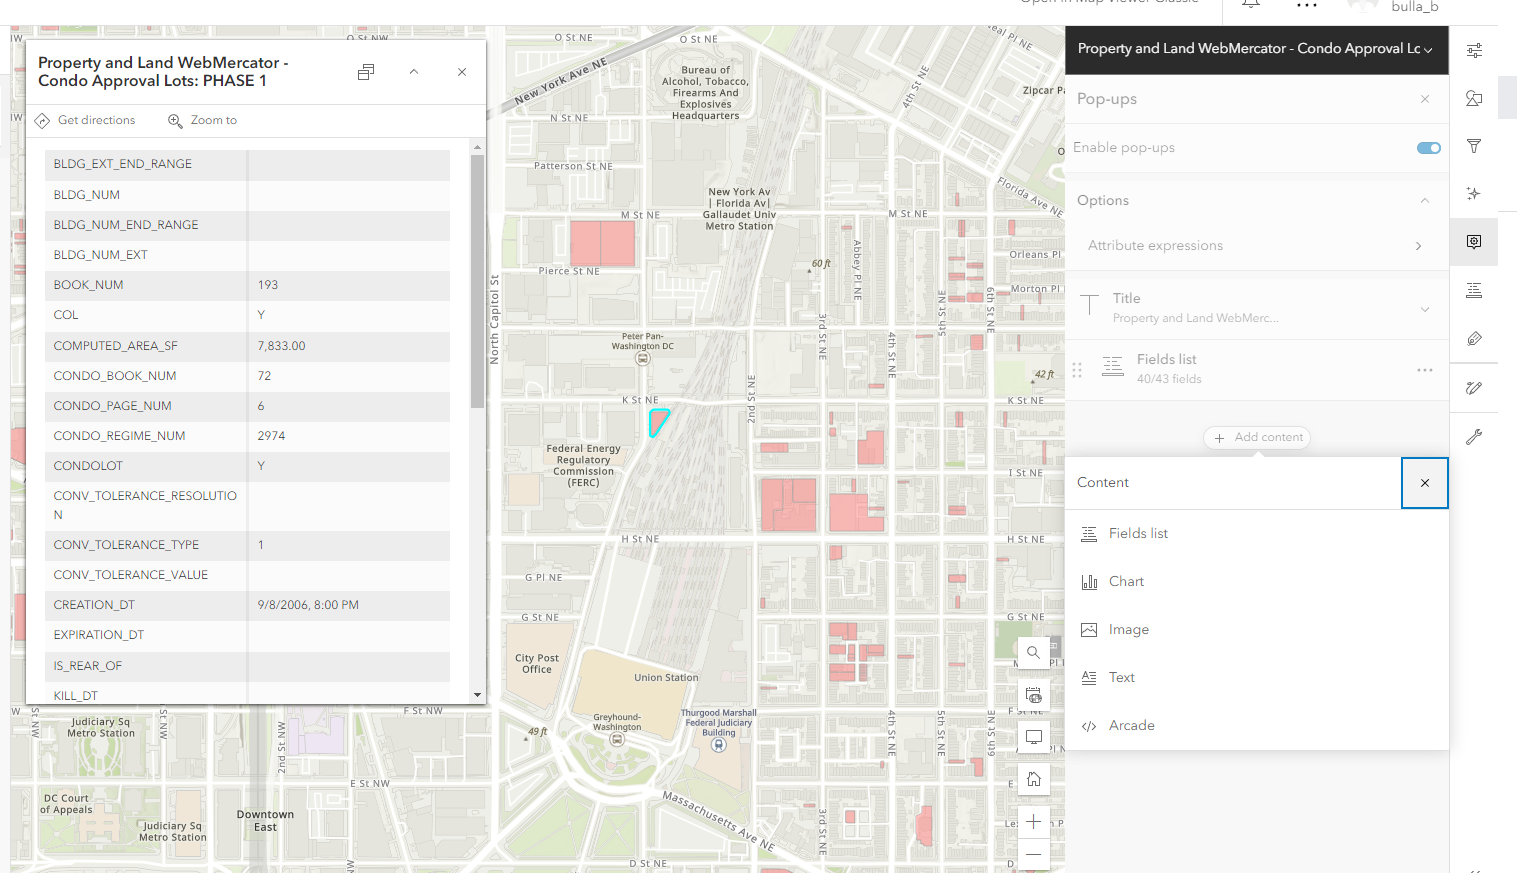This screenshot has width=1517, height=873.
Task: Disable the Enable pop-ups toggle
Action: [1428, 148]
